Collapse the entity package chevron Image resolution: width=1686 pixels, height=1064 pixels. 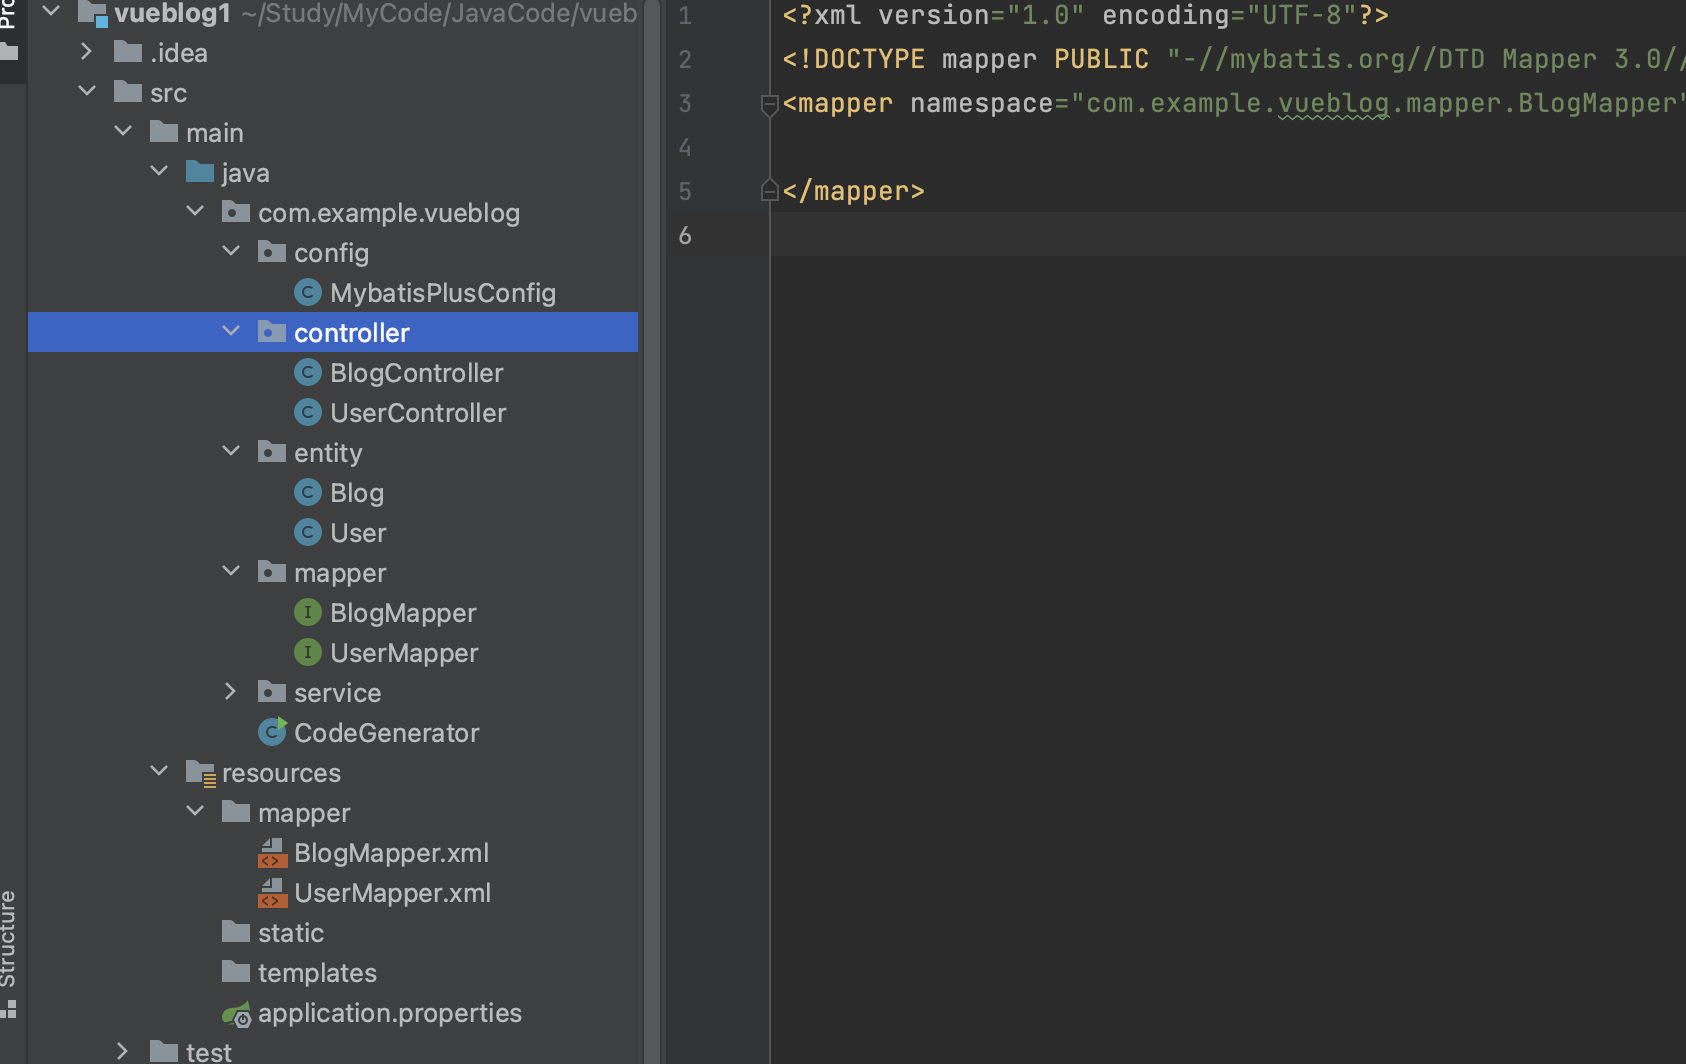click(231, 451)
